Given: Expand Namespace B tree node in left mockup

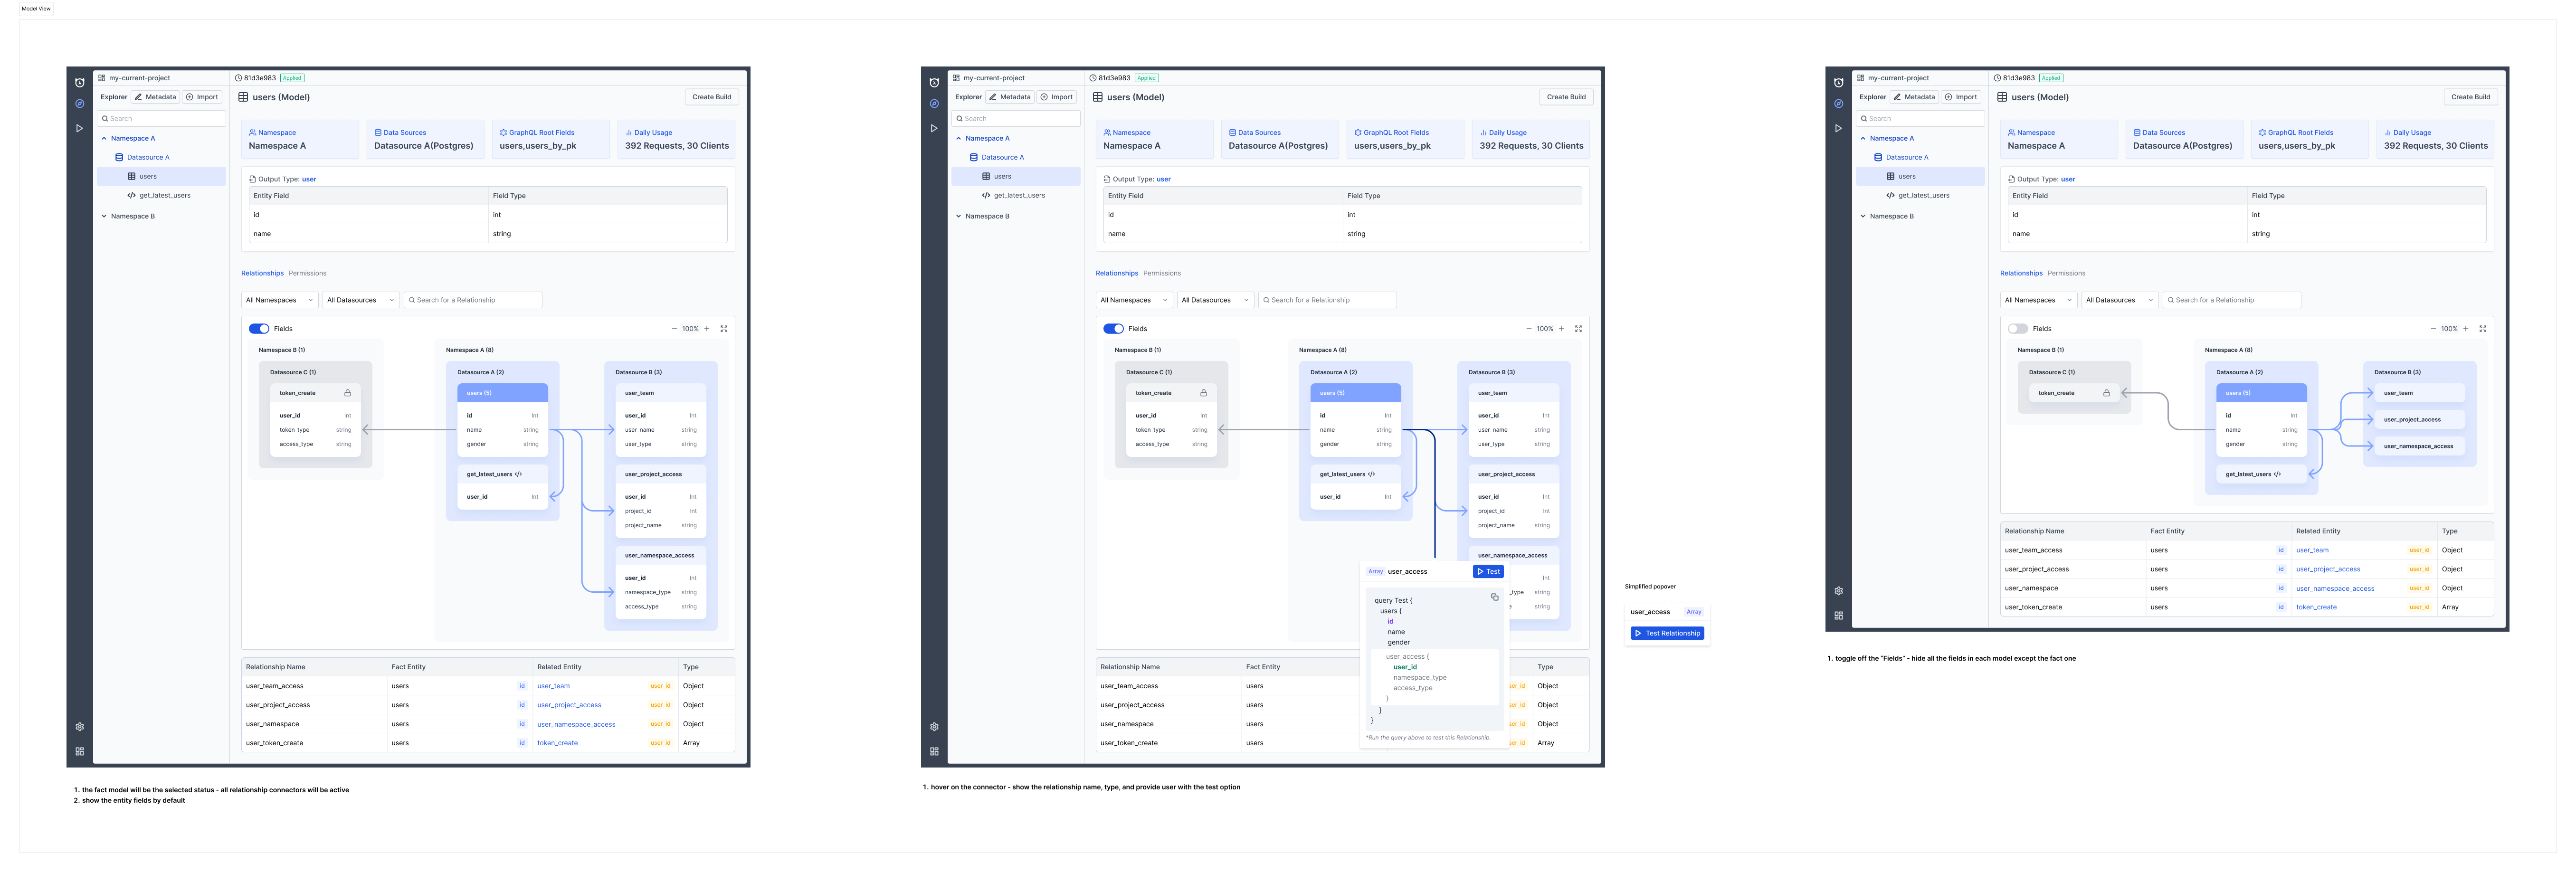Looking at the screenshot, I should pyautogui.click(x=104, y=216).
